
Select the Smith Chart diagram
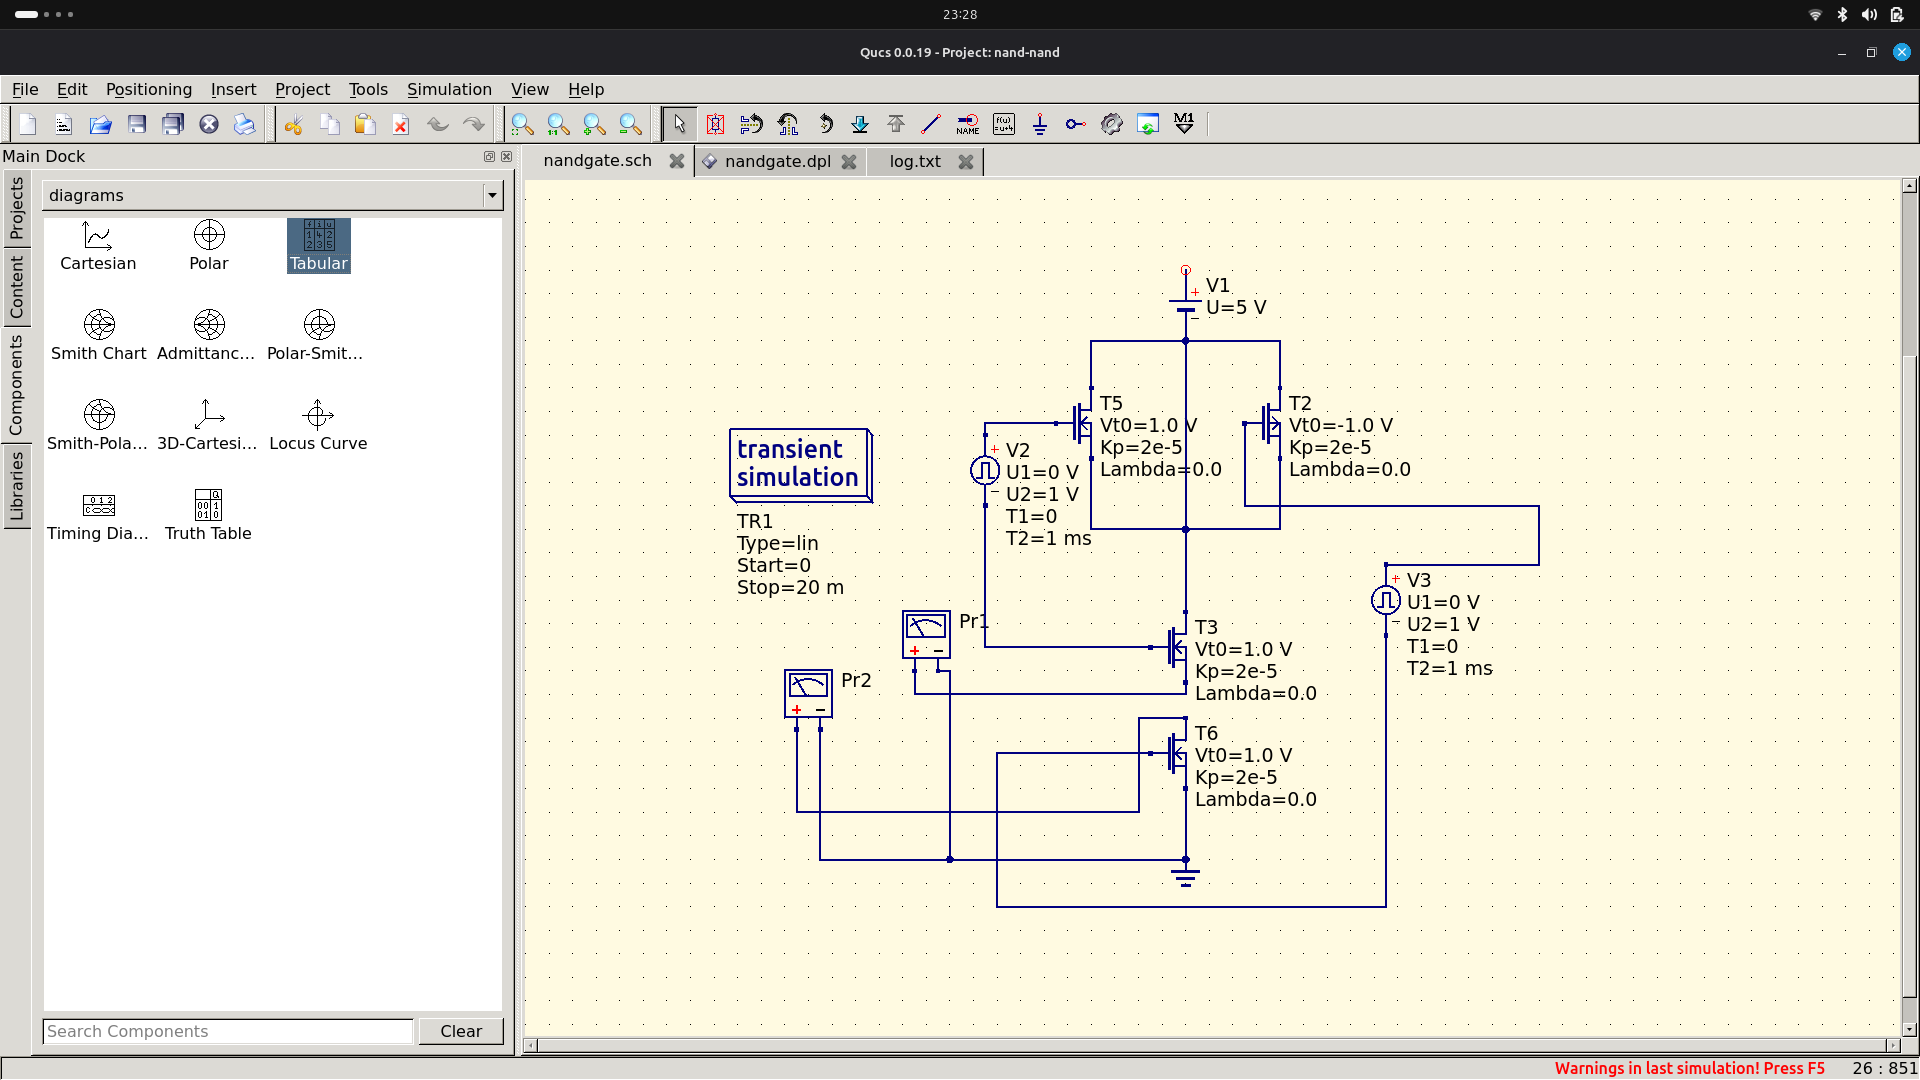(x=98, y=336)
